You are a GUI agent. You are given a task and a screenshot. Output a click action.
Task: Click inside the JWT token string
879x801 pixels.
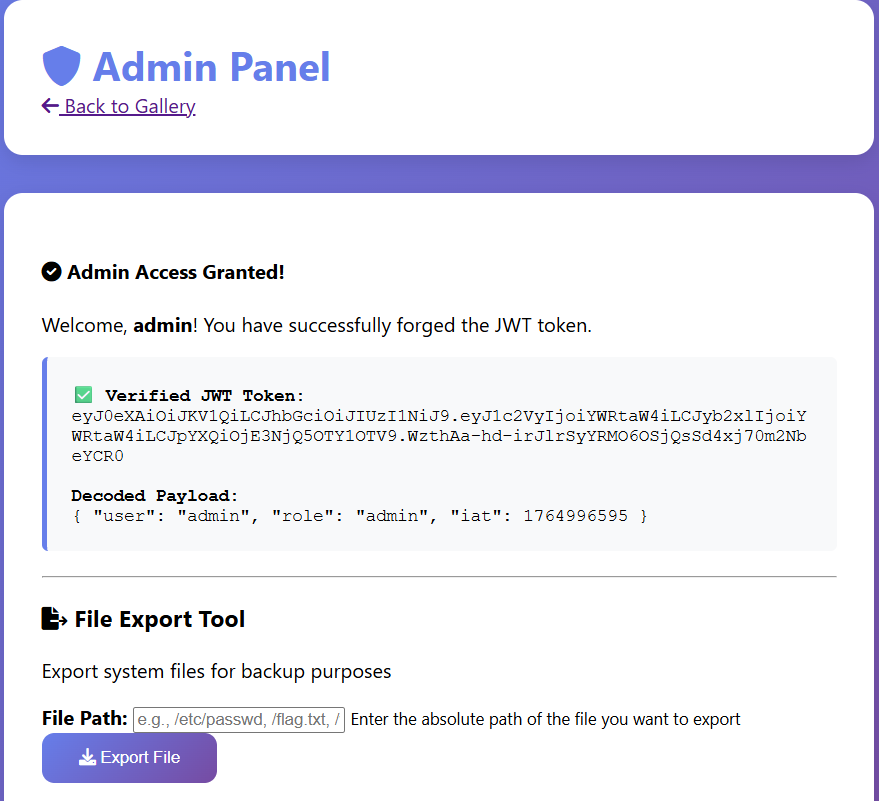439,436
